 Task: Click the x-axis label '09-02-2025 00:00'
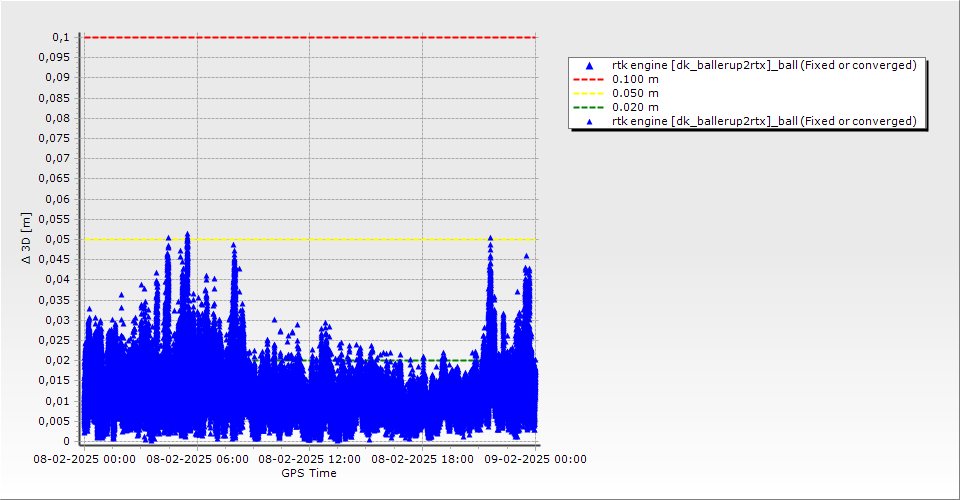click(x=536, y=459)
